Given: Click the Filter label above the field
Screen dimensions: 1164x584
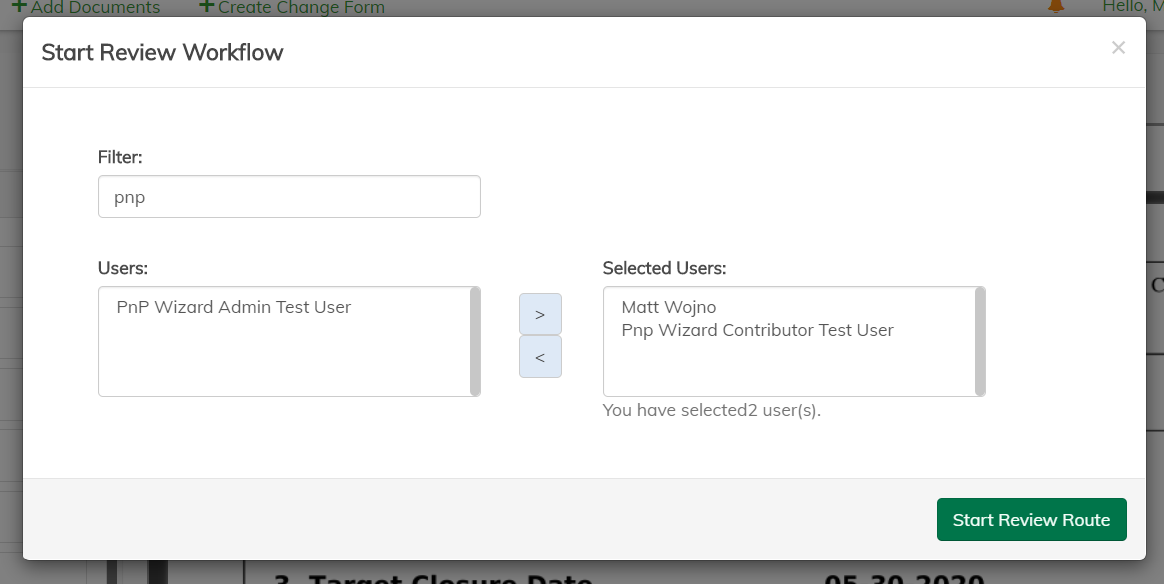Looking at the screenshot, I should [x=120, y=157].
